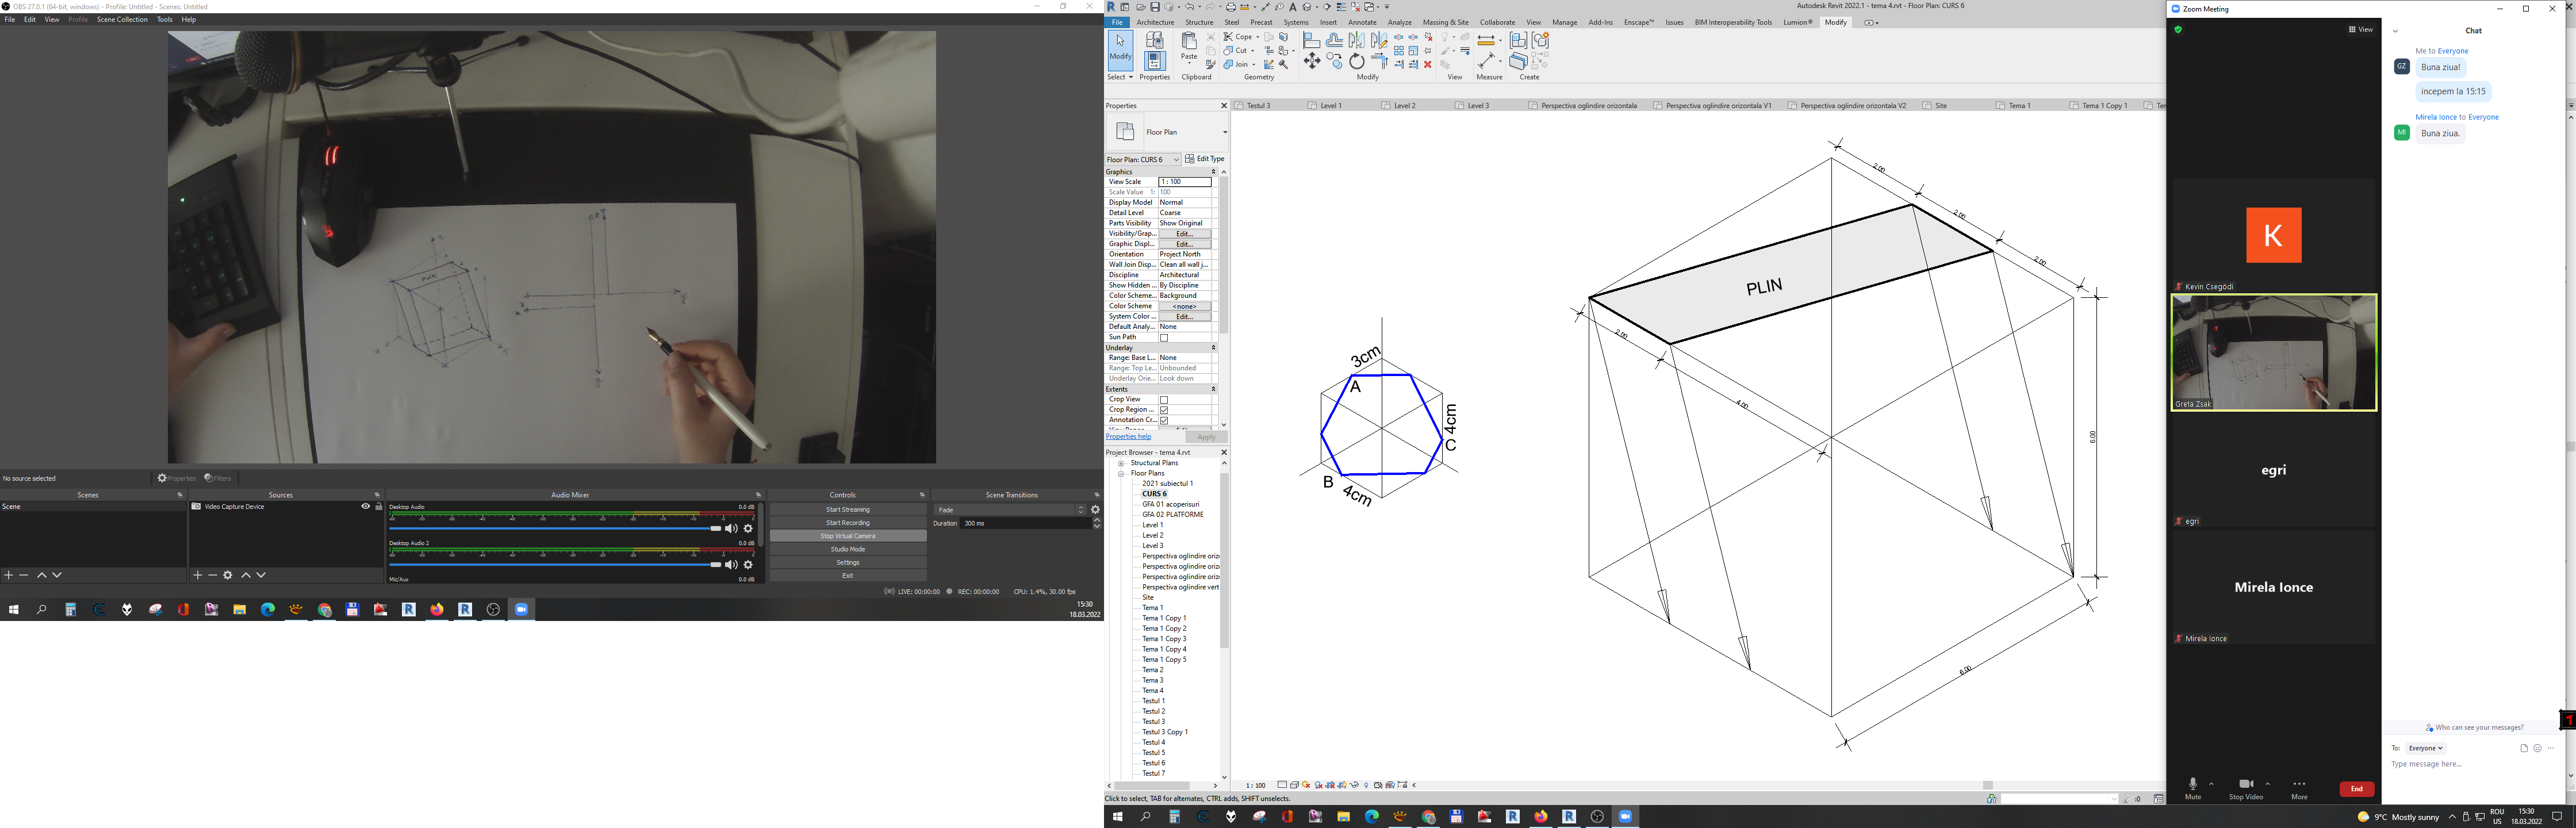Check the Crop View checkbox
Image resolution: width=2576 pixels, height=828 pixels.
(1163, 400)
